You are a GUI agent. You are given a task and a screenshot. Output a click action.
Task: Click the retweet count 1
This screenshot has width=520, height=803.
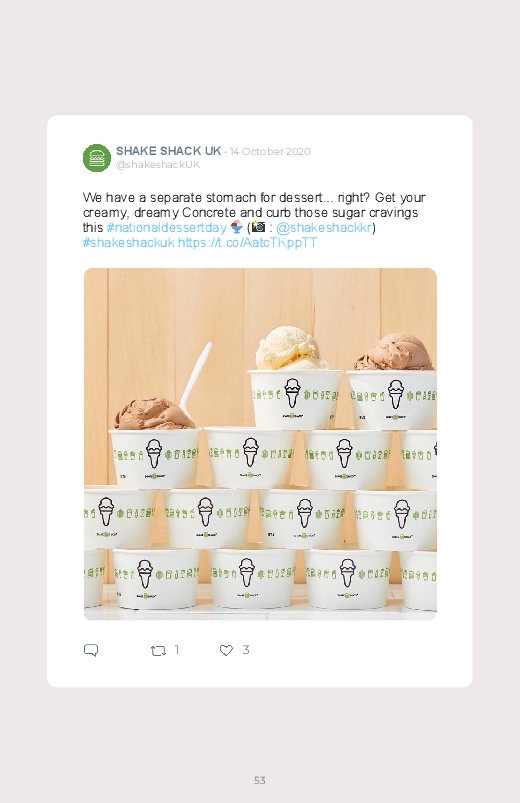pyautogui.click(x=177, y=650)
